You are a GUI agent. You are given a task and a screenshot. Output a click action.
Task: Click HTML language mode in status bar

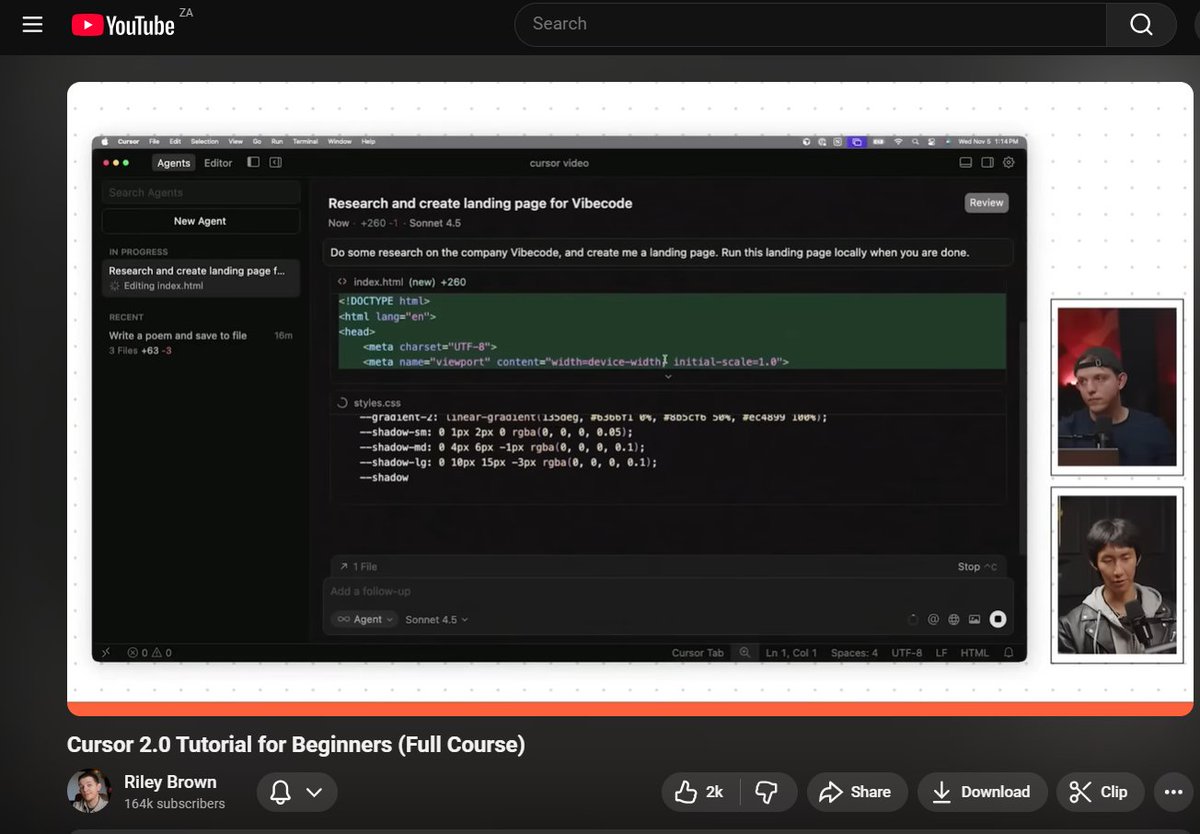tap(974, 652)
